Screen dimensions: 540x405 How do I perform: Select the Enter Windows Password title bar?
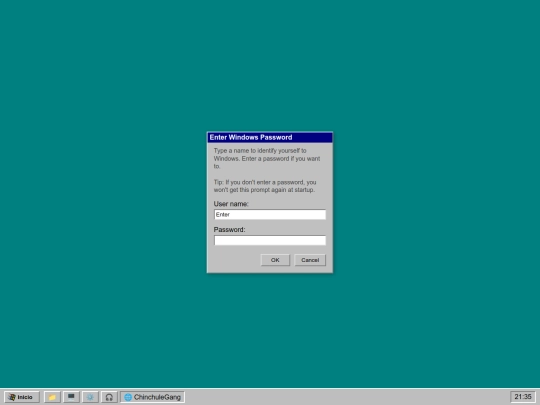(270, 137)
